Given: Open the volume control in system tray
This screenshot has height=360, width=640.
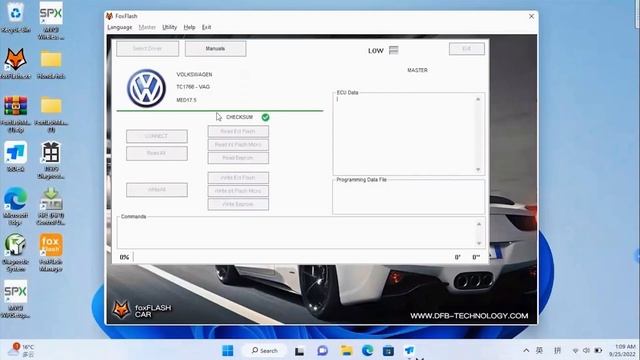Looking at the screenshot, I should click(x=587, y=351).
